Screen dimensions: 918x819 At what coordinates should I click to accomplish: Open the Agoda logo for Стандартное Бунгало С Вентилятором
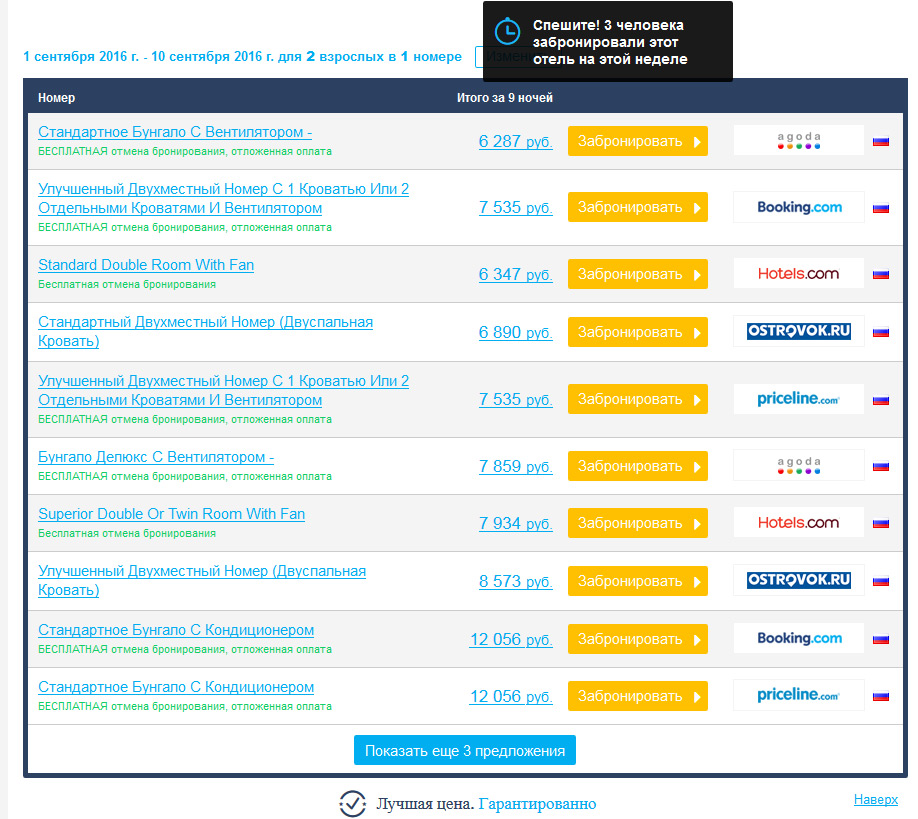(x=799, y=141)
